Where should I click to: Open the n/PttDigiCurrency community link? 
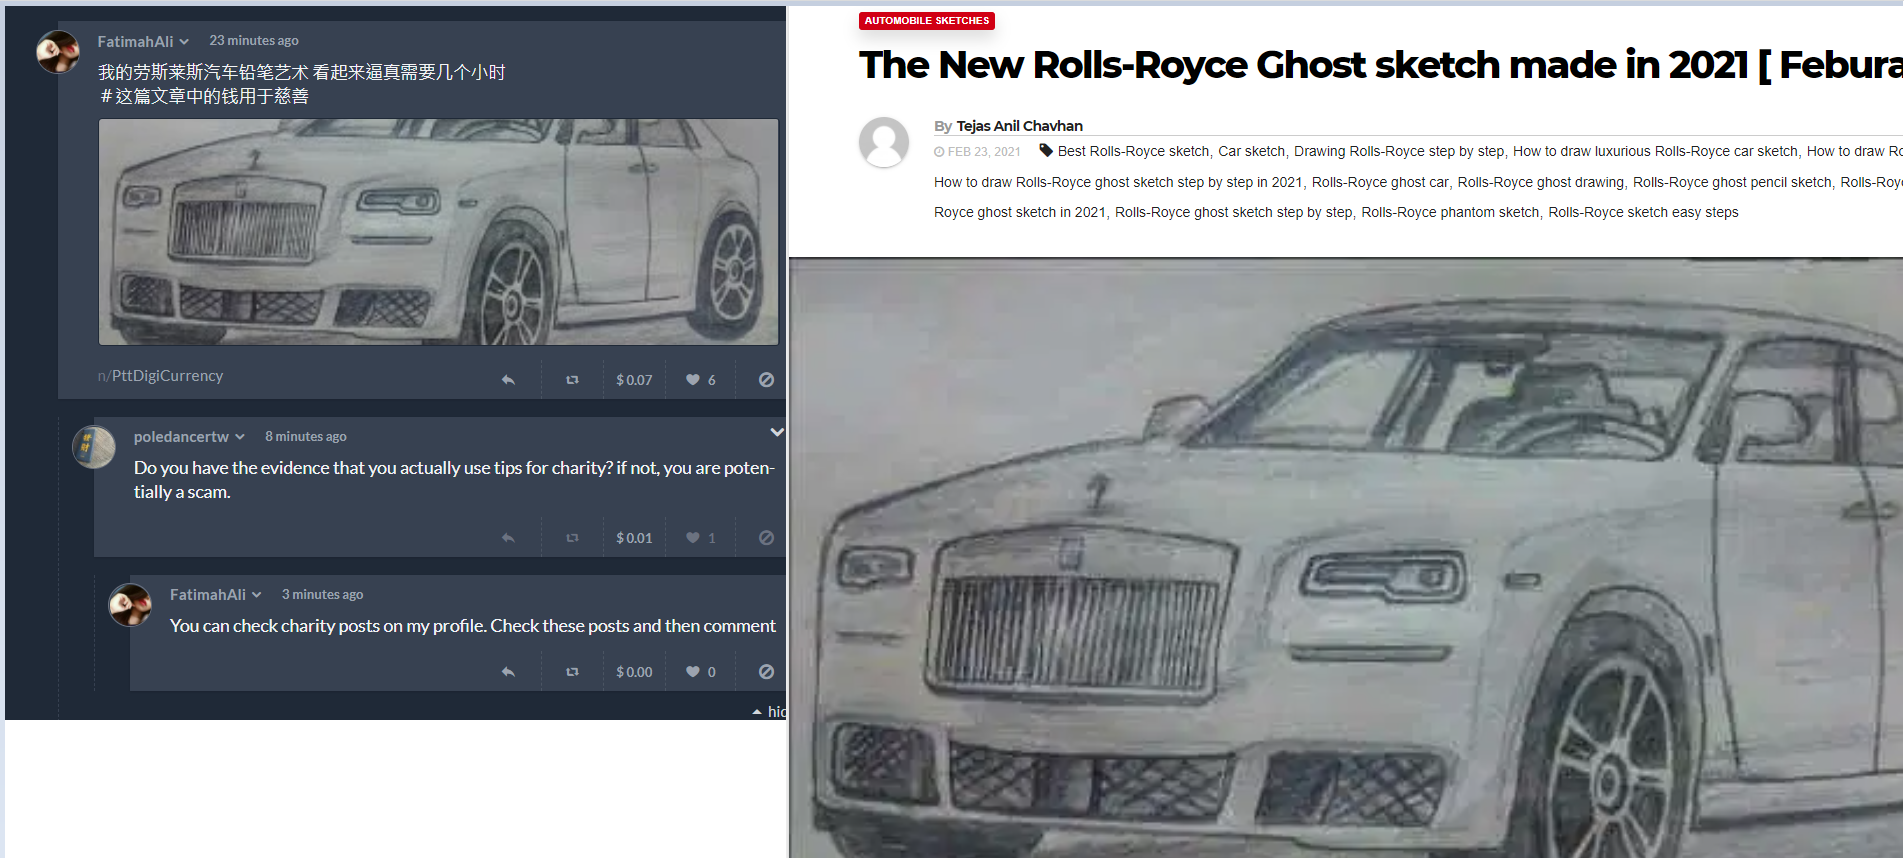coord(160,376)
